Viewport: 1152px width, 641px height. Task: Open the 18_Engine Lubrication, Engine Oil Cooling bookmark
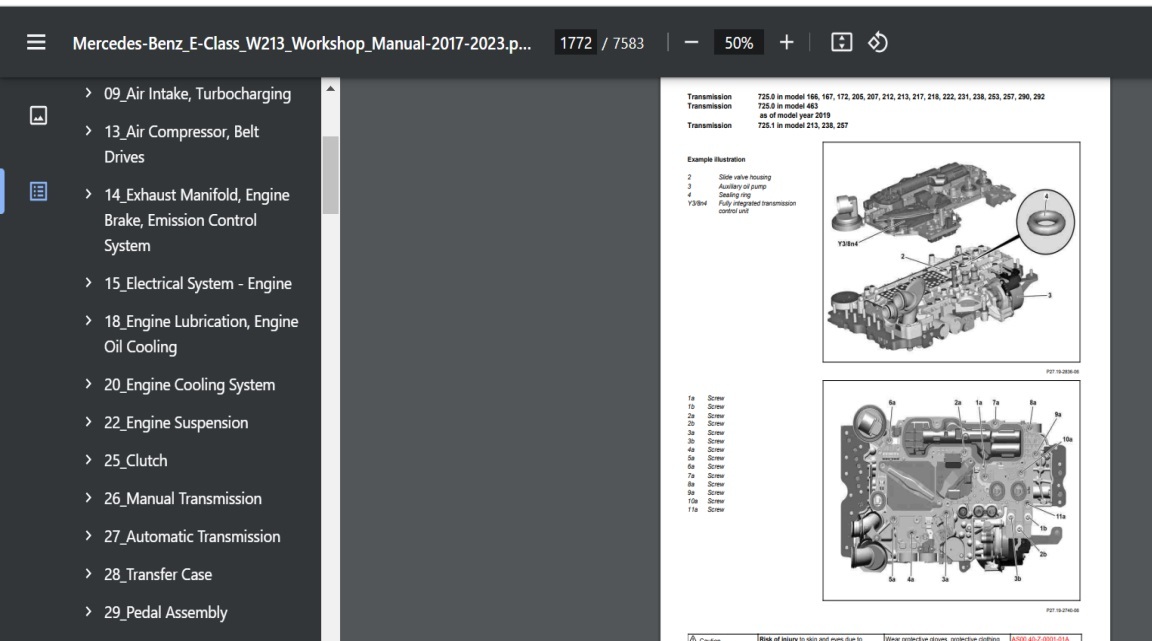[x=201, y=334]
